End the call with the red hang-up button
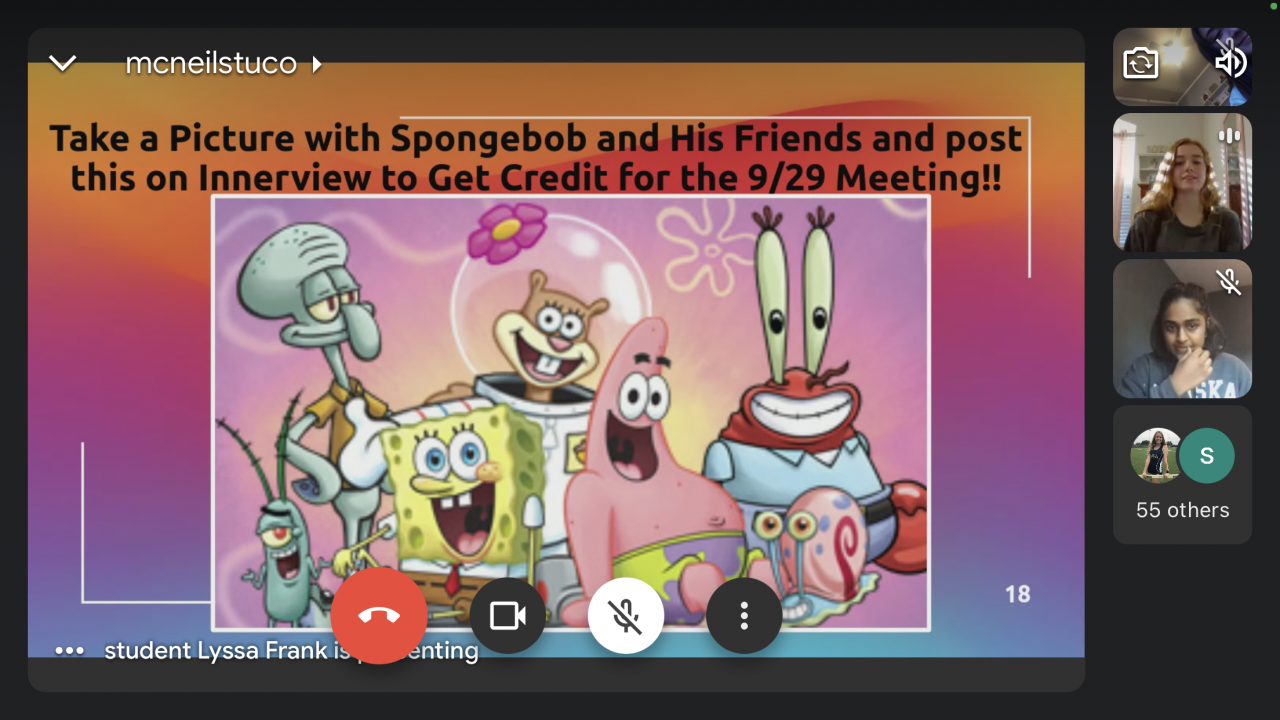Screen dimensions: 1280x720 379,616
